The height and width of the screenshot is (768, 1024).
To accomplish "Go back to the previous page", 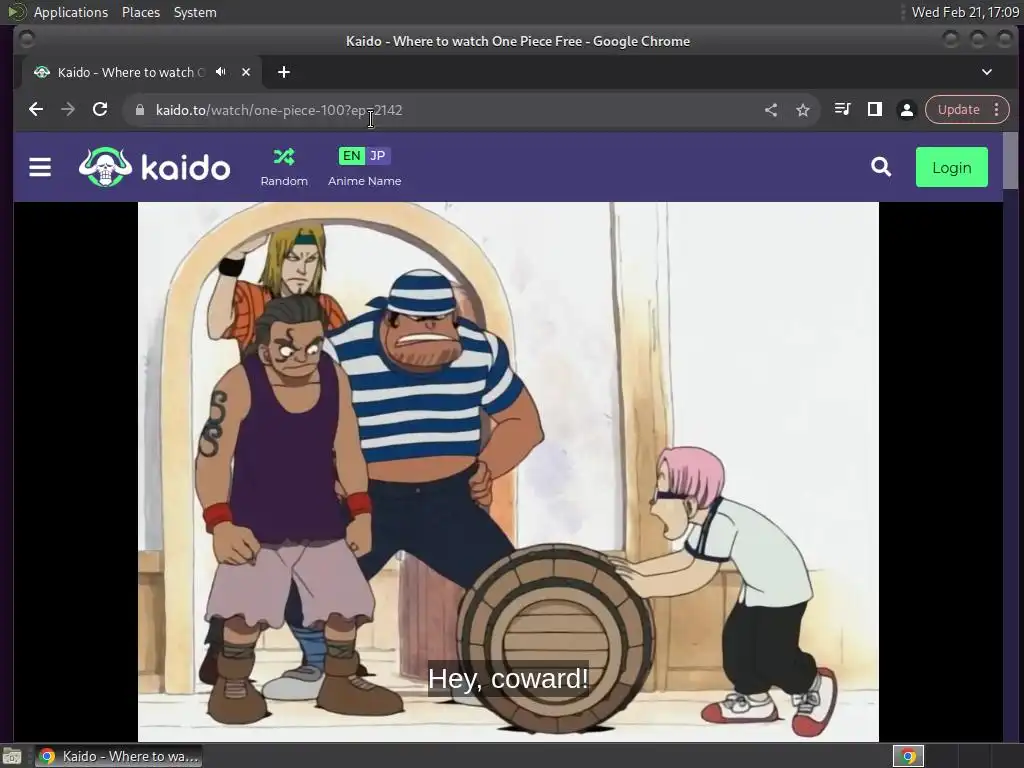I will point(36,110).
